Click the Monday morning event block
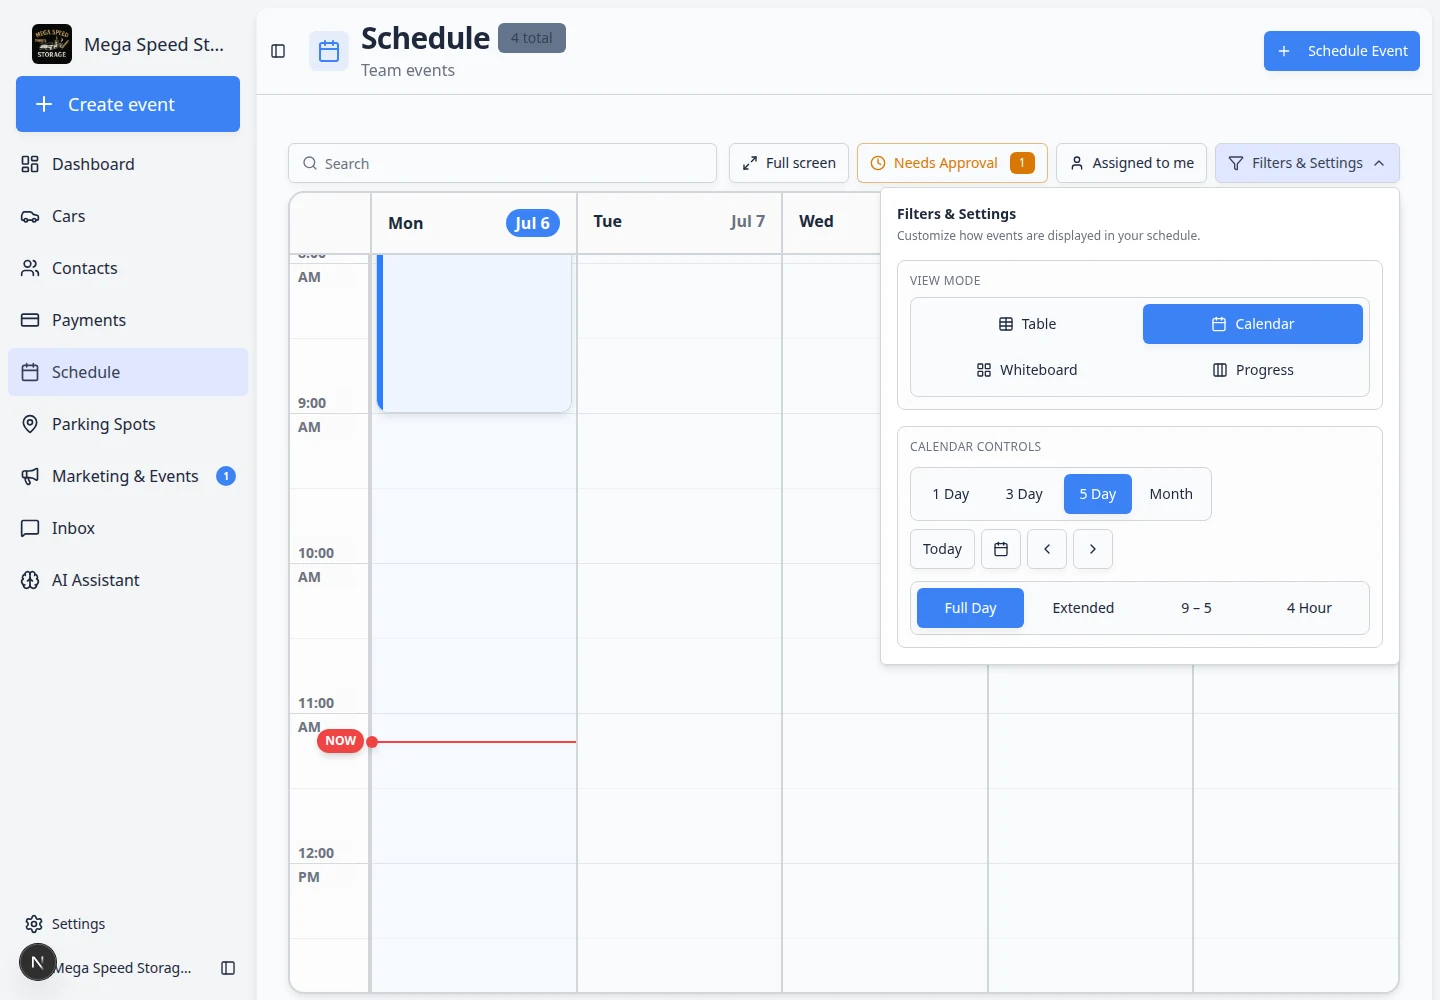This screenshot has height=1000, width=1440. click(x=474, y=333)
